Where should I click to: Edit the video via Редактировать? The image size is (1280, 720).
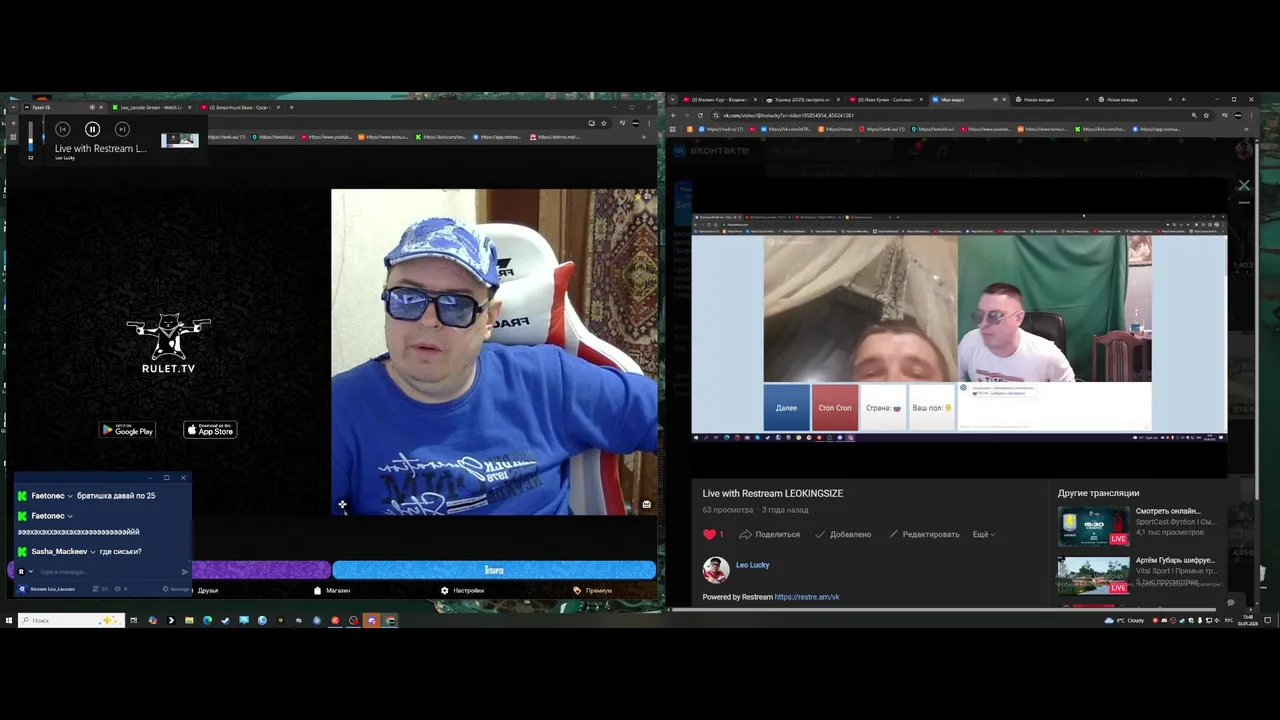click(923, 534)
